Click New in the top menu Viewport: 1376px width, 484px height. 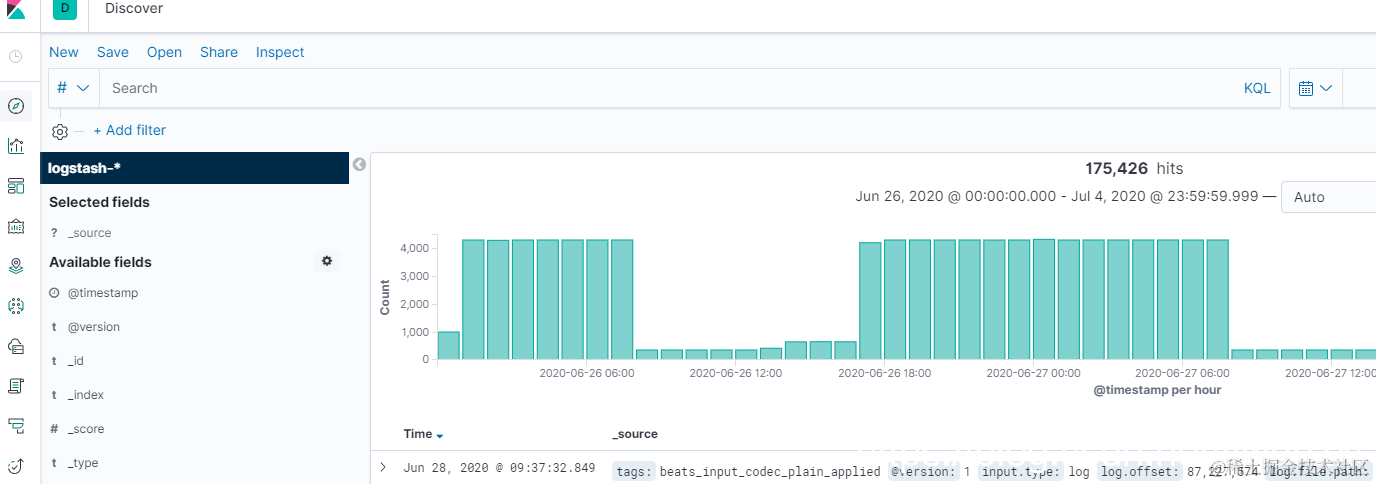click(x=64, y=52)
